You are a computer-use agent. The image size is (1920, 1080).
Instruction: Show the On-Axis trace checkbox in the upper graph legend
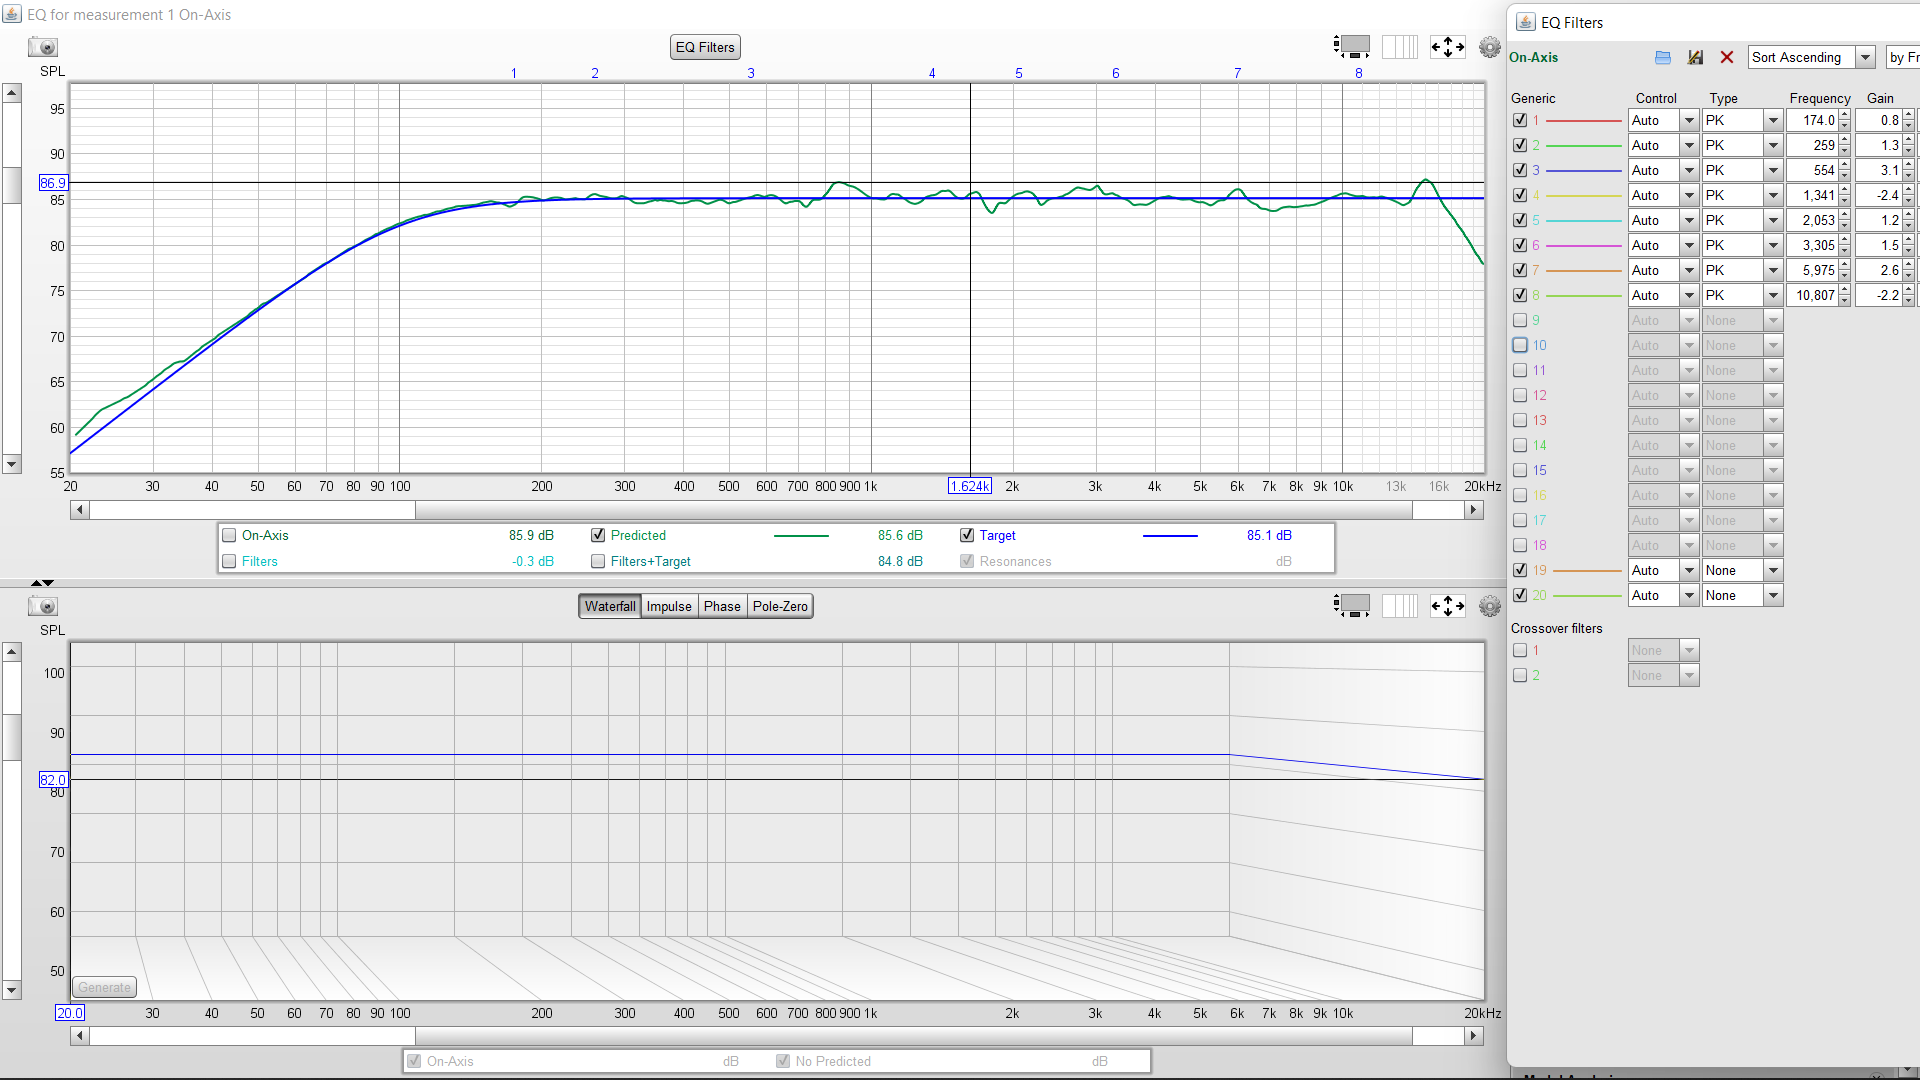pos(229,535)
